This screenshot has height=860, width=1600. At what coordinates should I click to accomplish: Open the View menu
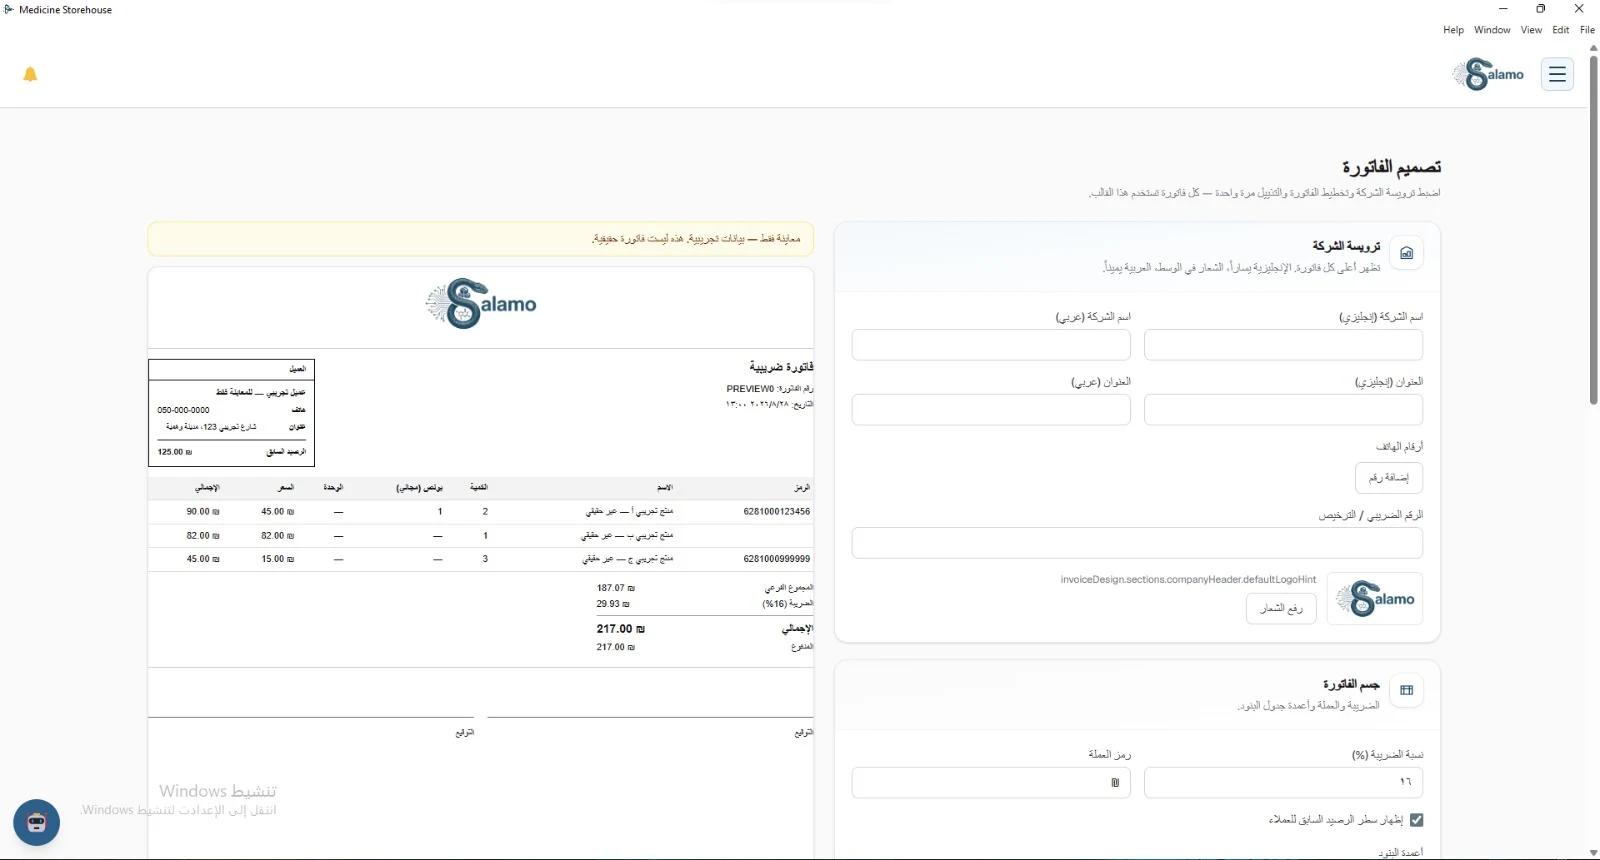click(1531, 30)
